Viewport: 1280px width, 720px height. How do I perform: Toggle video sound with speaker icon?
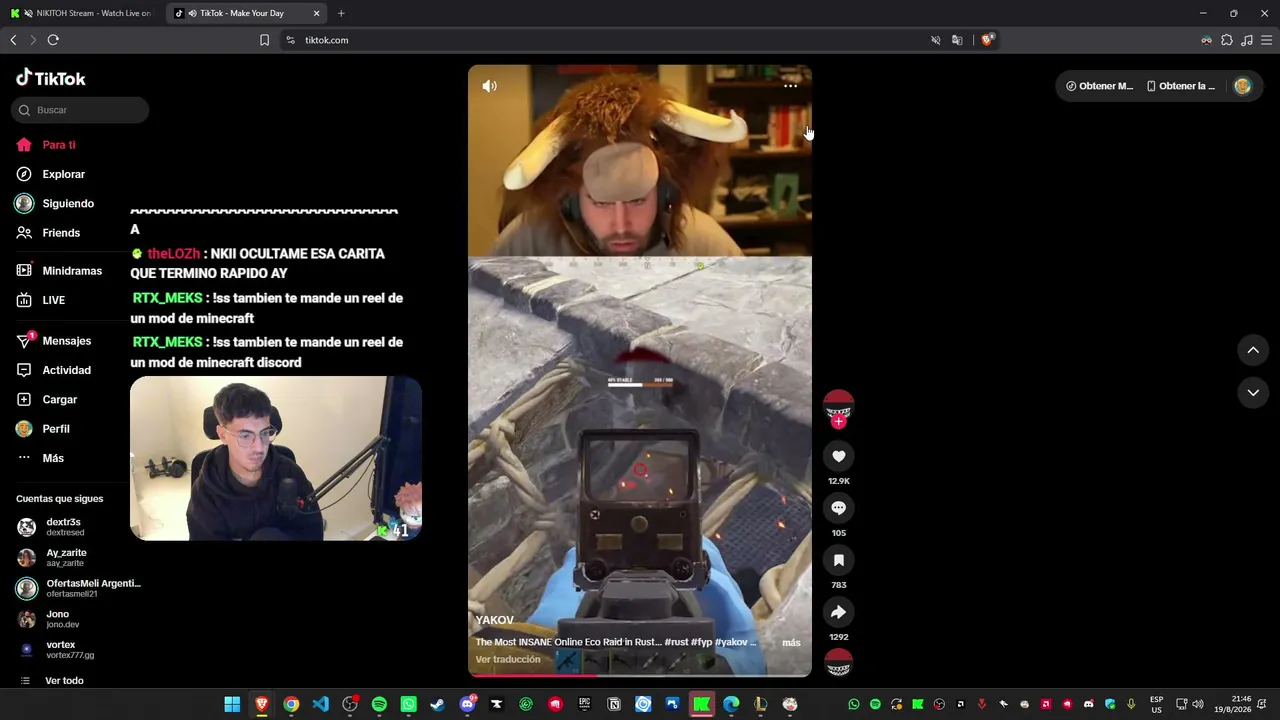(x=489, y=86)
